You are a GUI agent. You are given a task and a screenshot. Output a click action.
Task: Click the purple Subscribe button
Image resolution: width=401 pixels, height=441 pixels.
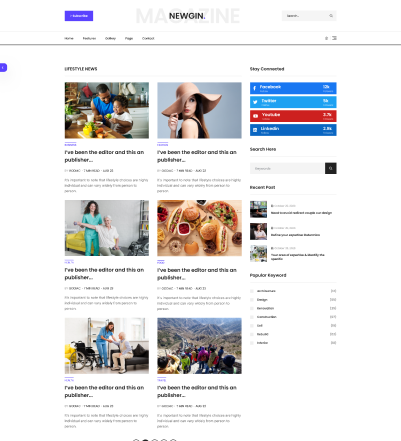coord(79,16)
